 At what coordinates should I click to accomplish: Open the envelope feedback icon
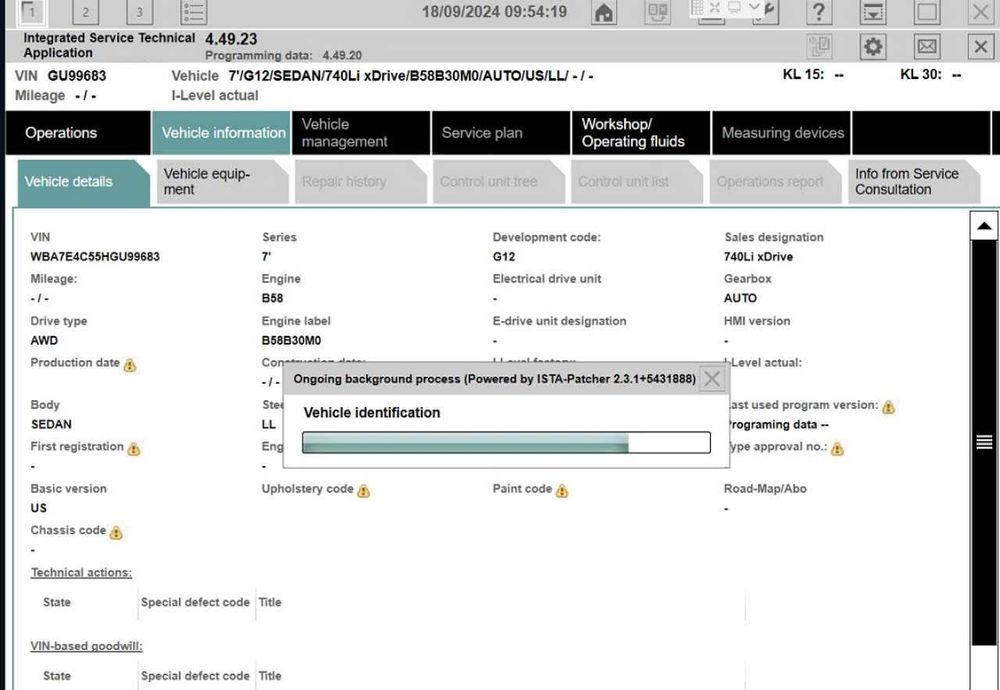click(927, 46)
